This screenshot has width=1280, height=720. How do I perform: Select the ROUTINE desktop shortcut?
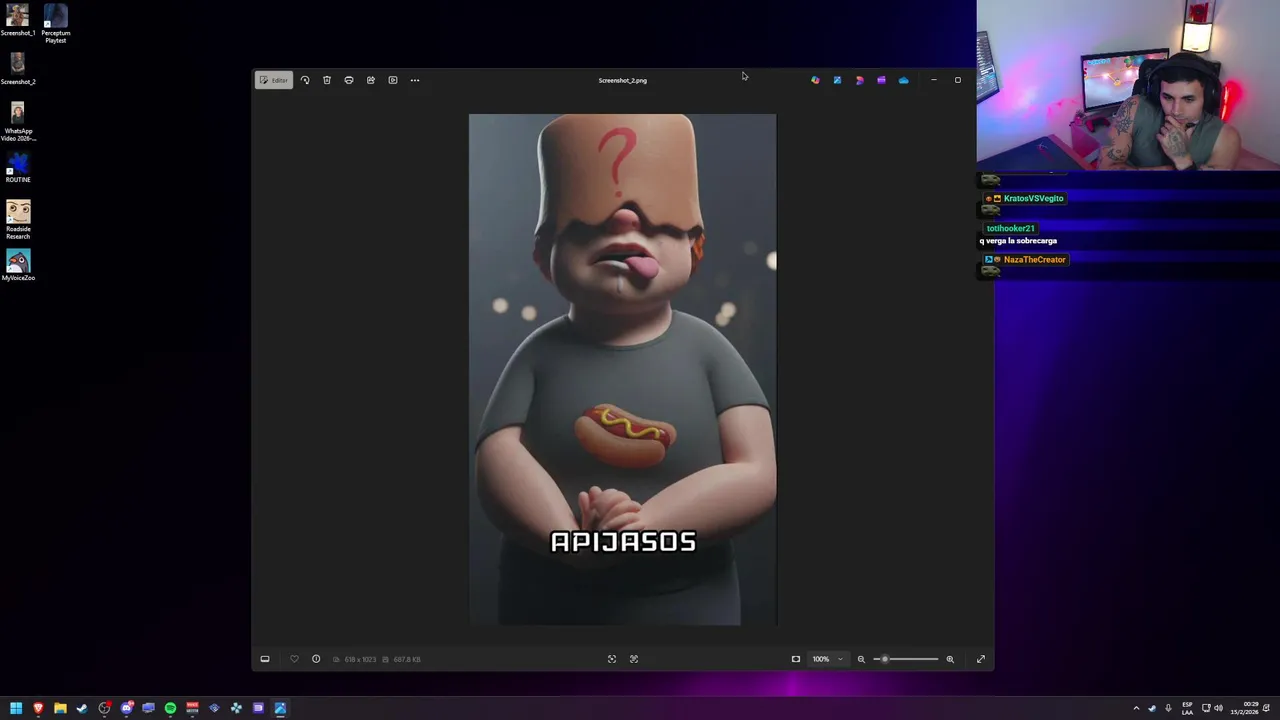pos(18,167)
